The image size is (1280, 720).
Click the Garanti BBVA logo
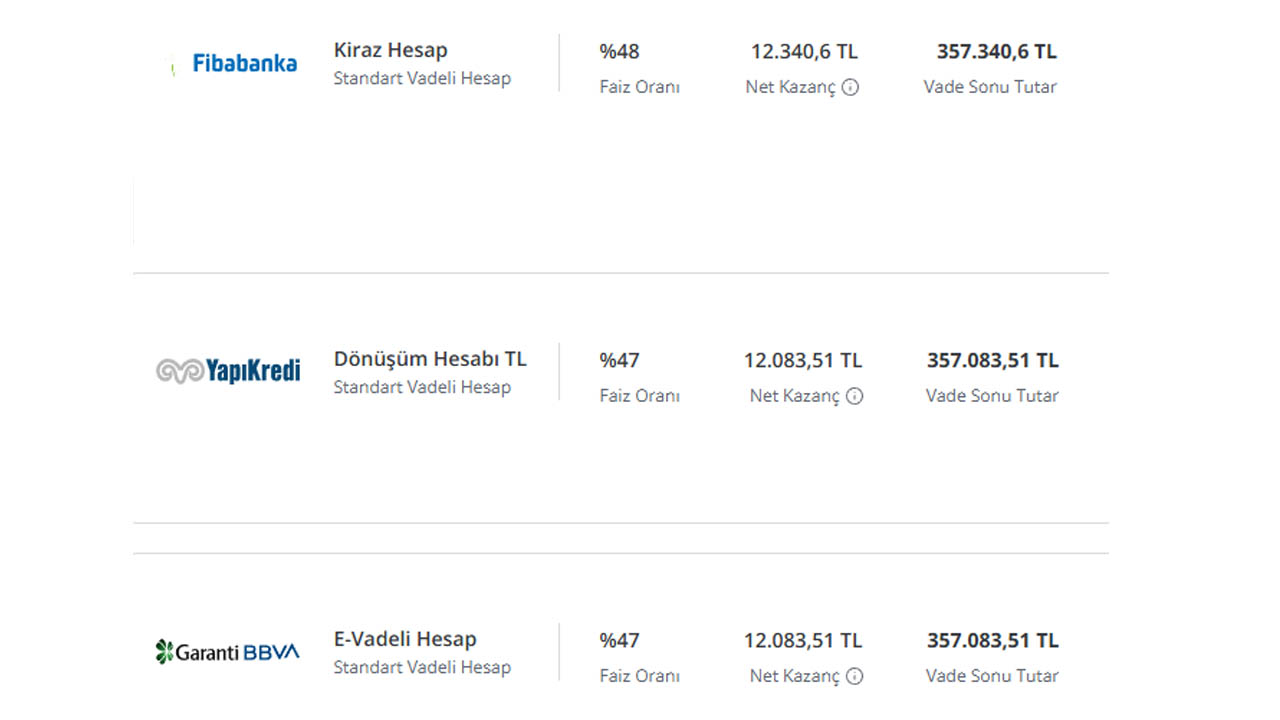coord(227,652)
